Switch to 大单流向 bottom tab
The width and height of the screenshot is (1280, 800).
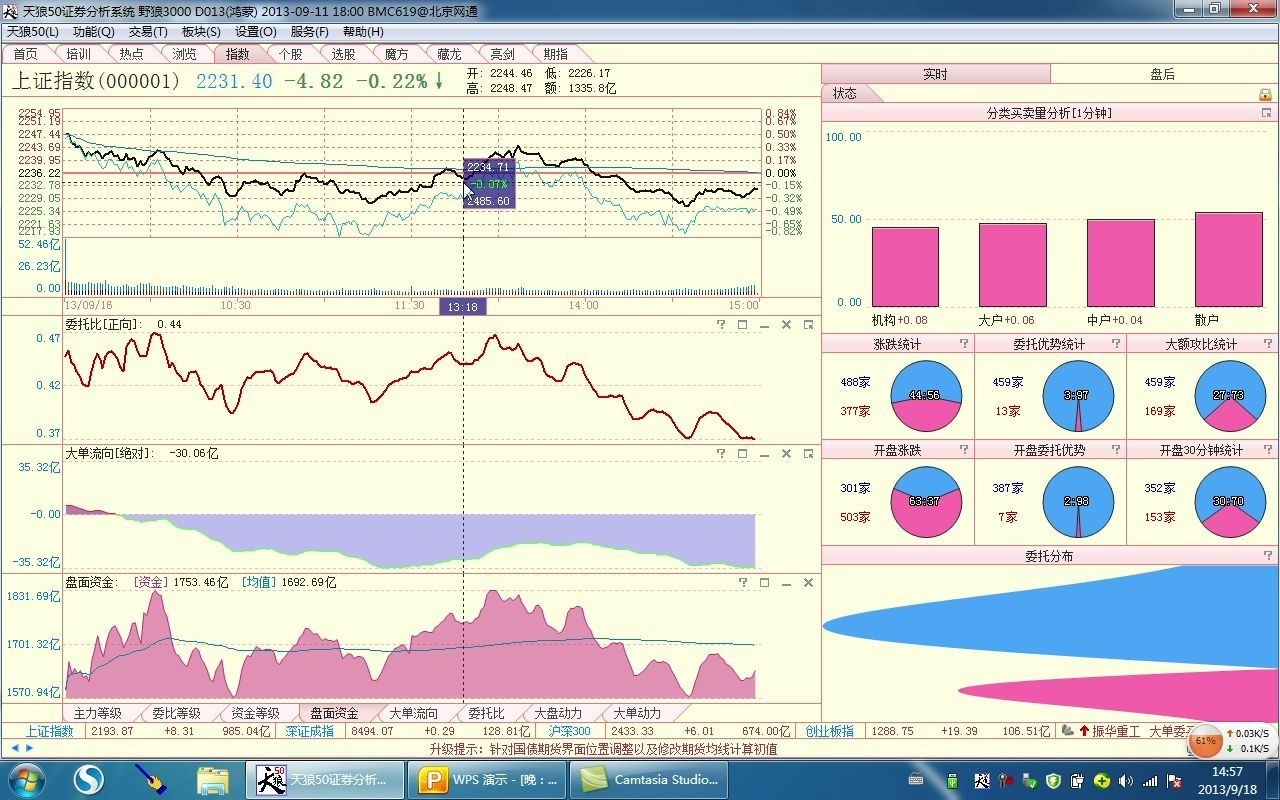point(414,713)
